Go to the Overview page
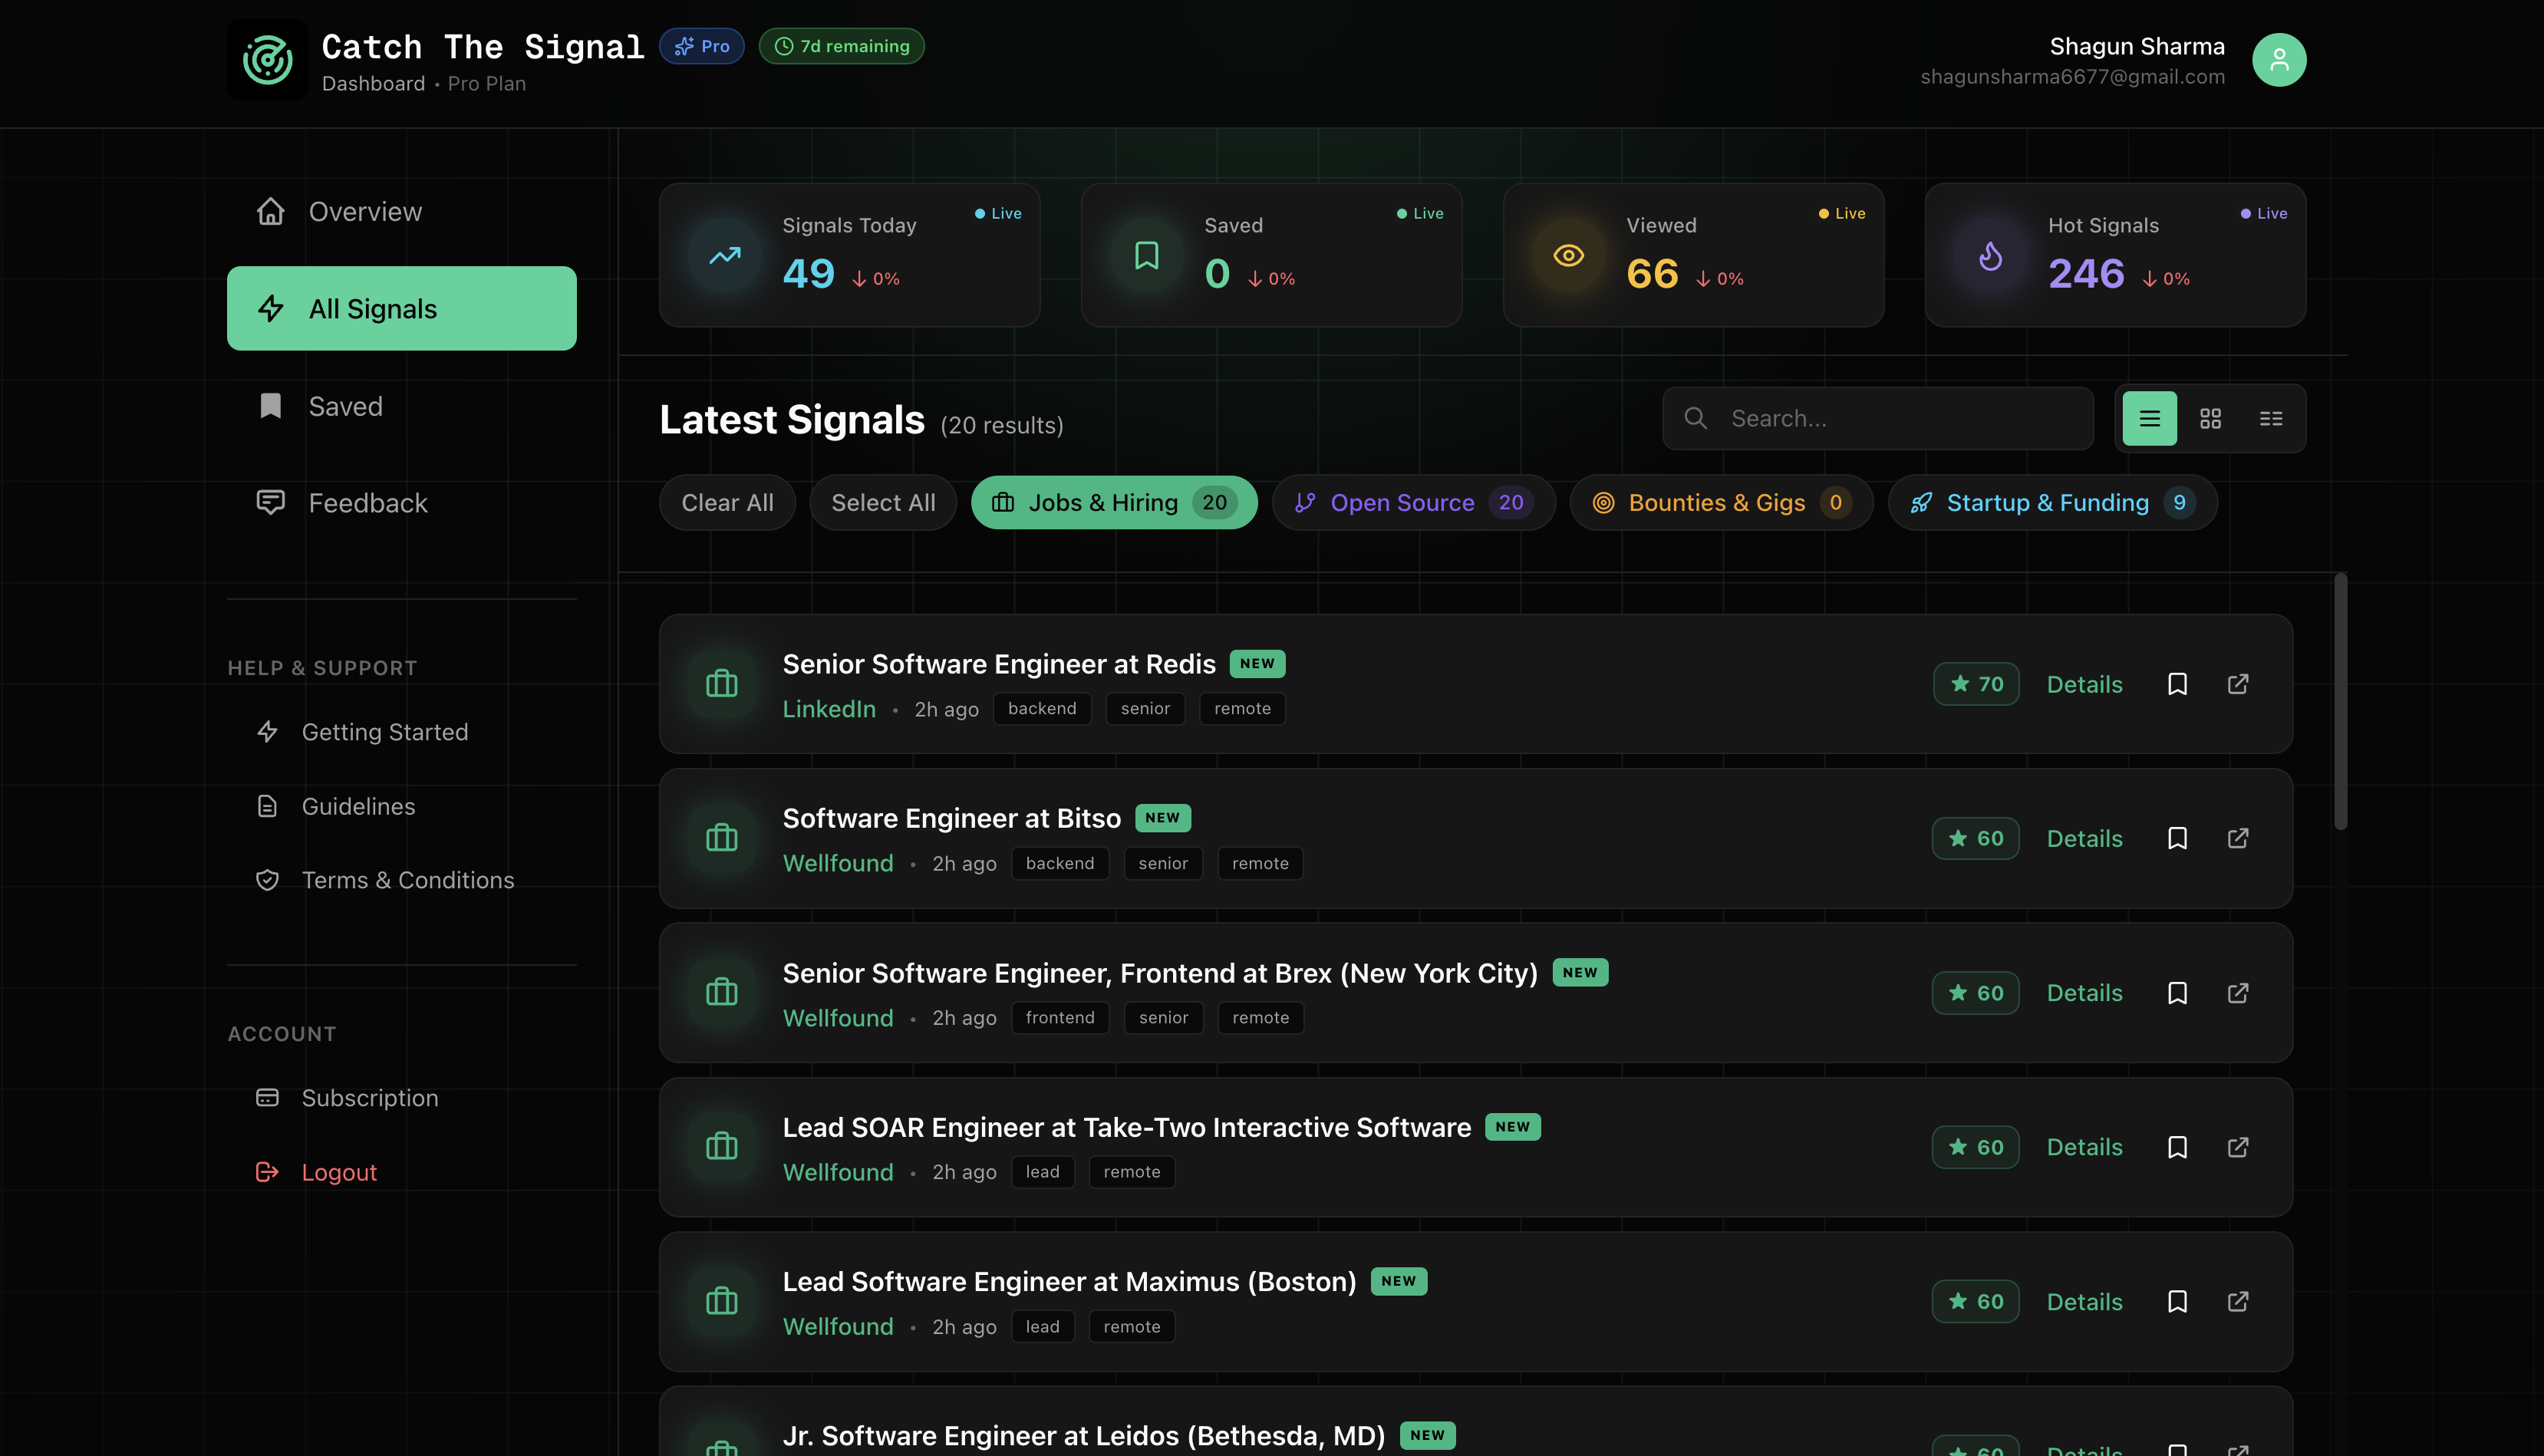This screenshot has height=1456, width=2544. [x=365, y=212]
